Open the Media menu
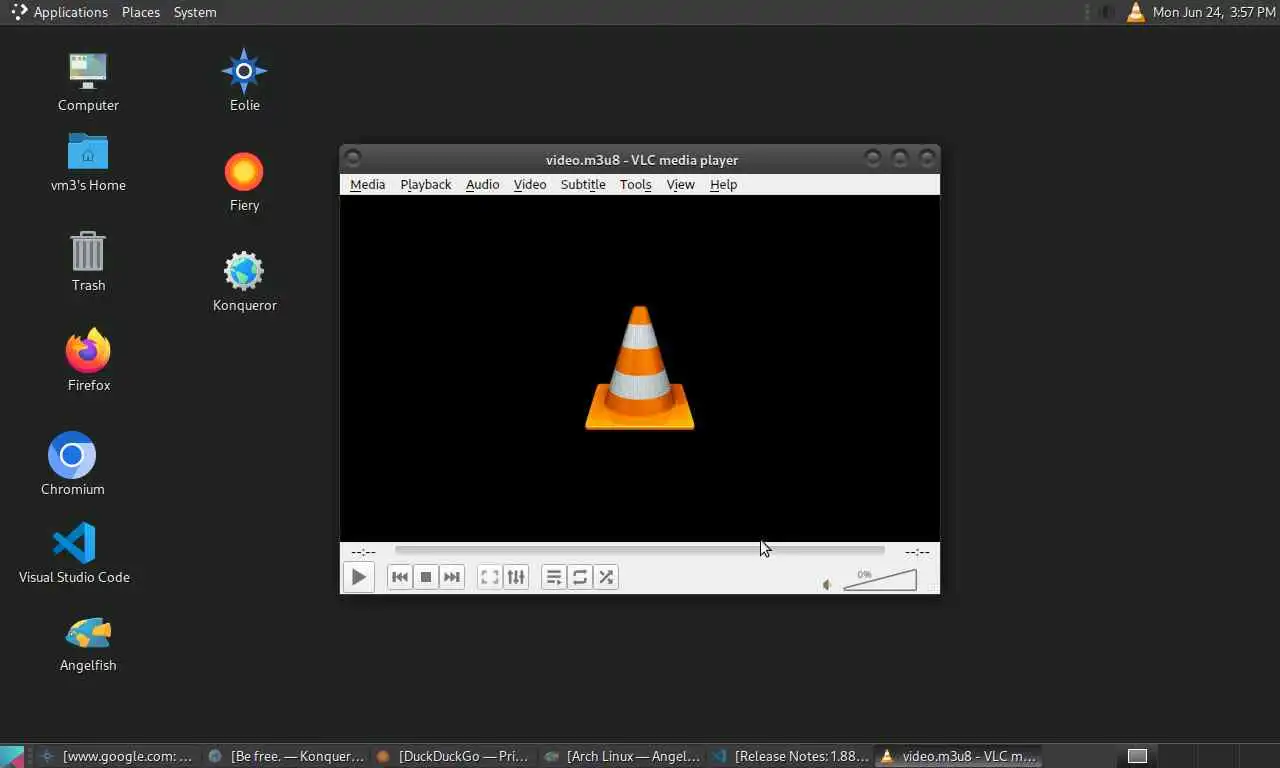The height and width of the screenshot is (768, 1280). coord(367,184)
